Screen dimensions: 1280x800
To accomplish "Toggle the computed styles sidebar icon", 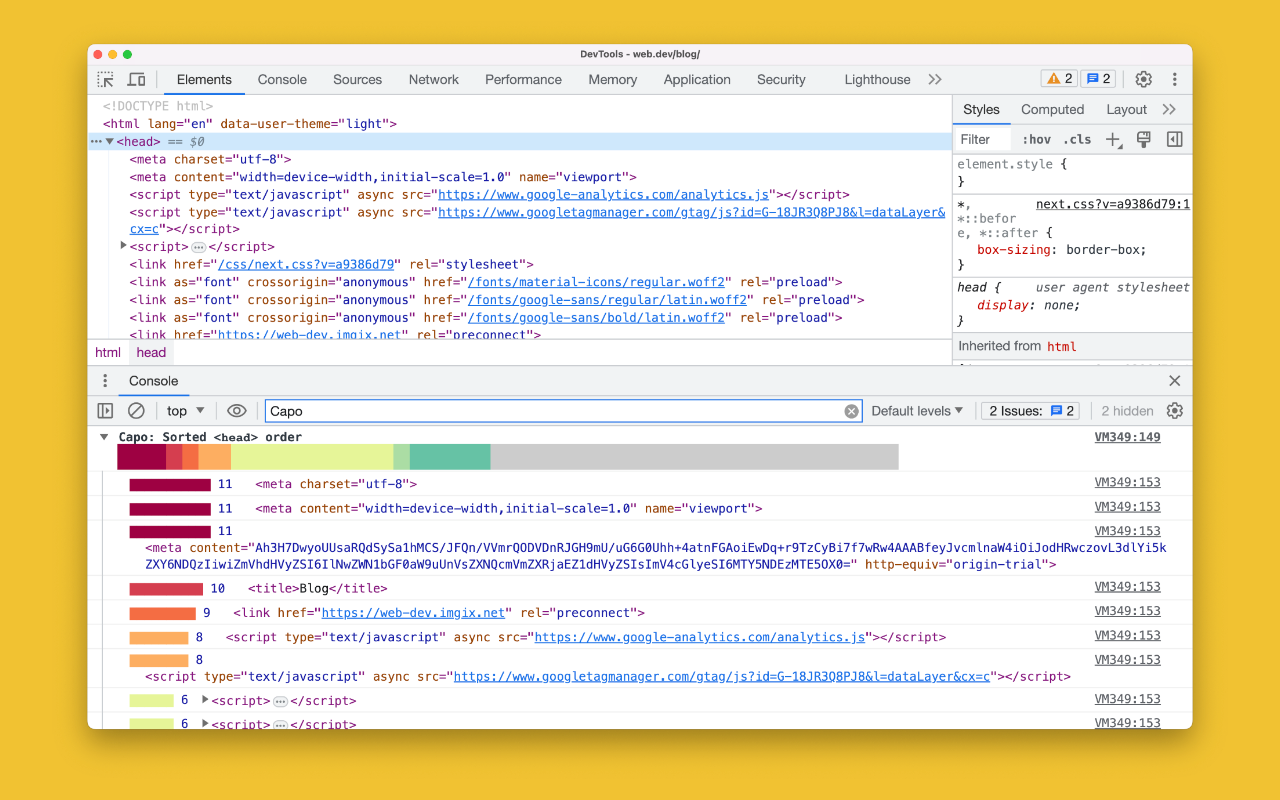I will click(x=1175, y=140).
